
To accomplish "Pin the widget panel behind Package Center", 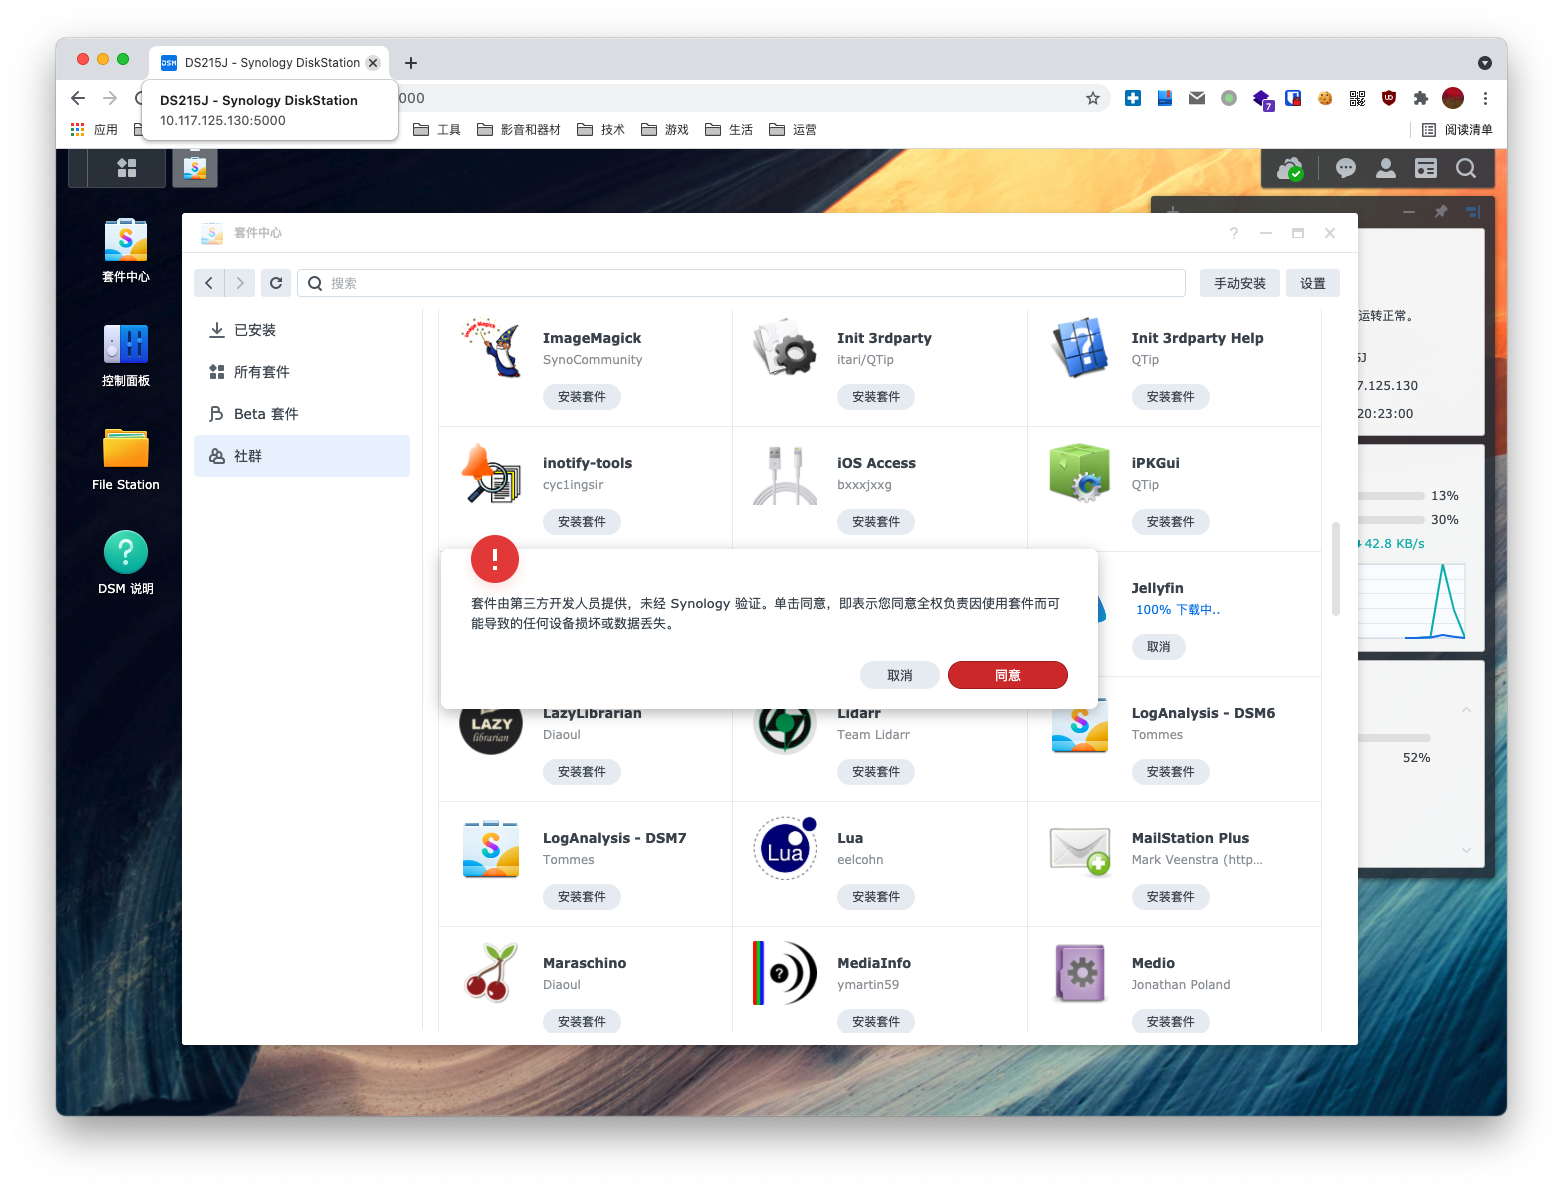I will coord(1441,212).
